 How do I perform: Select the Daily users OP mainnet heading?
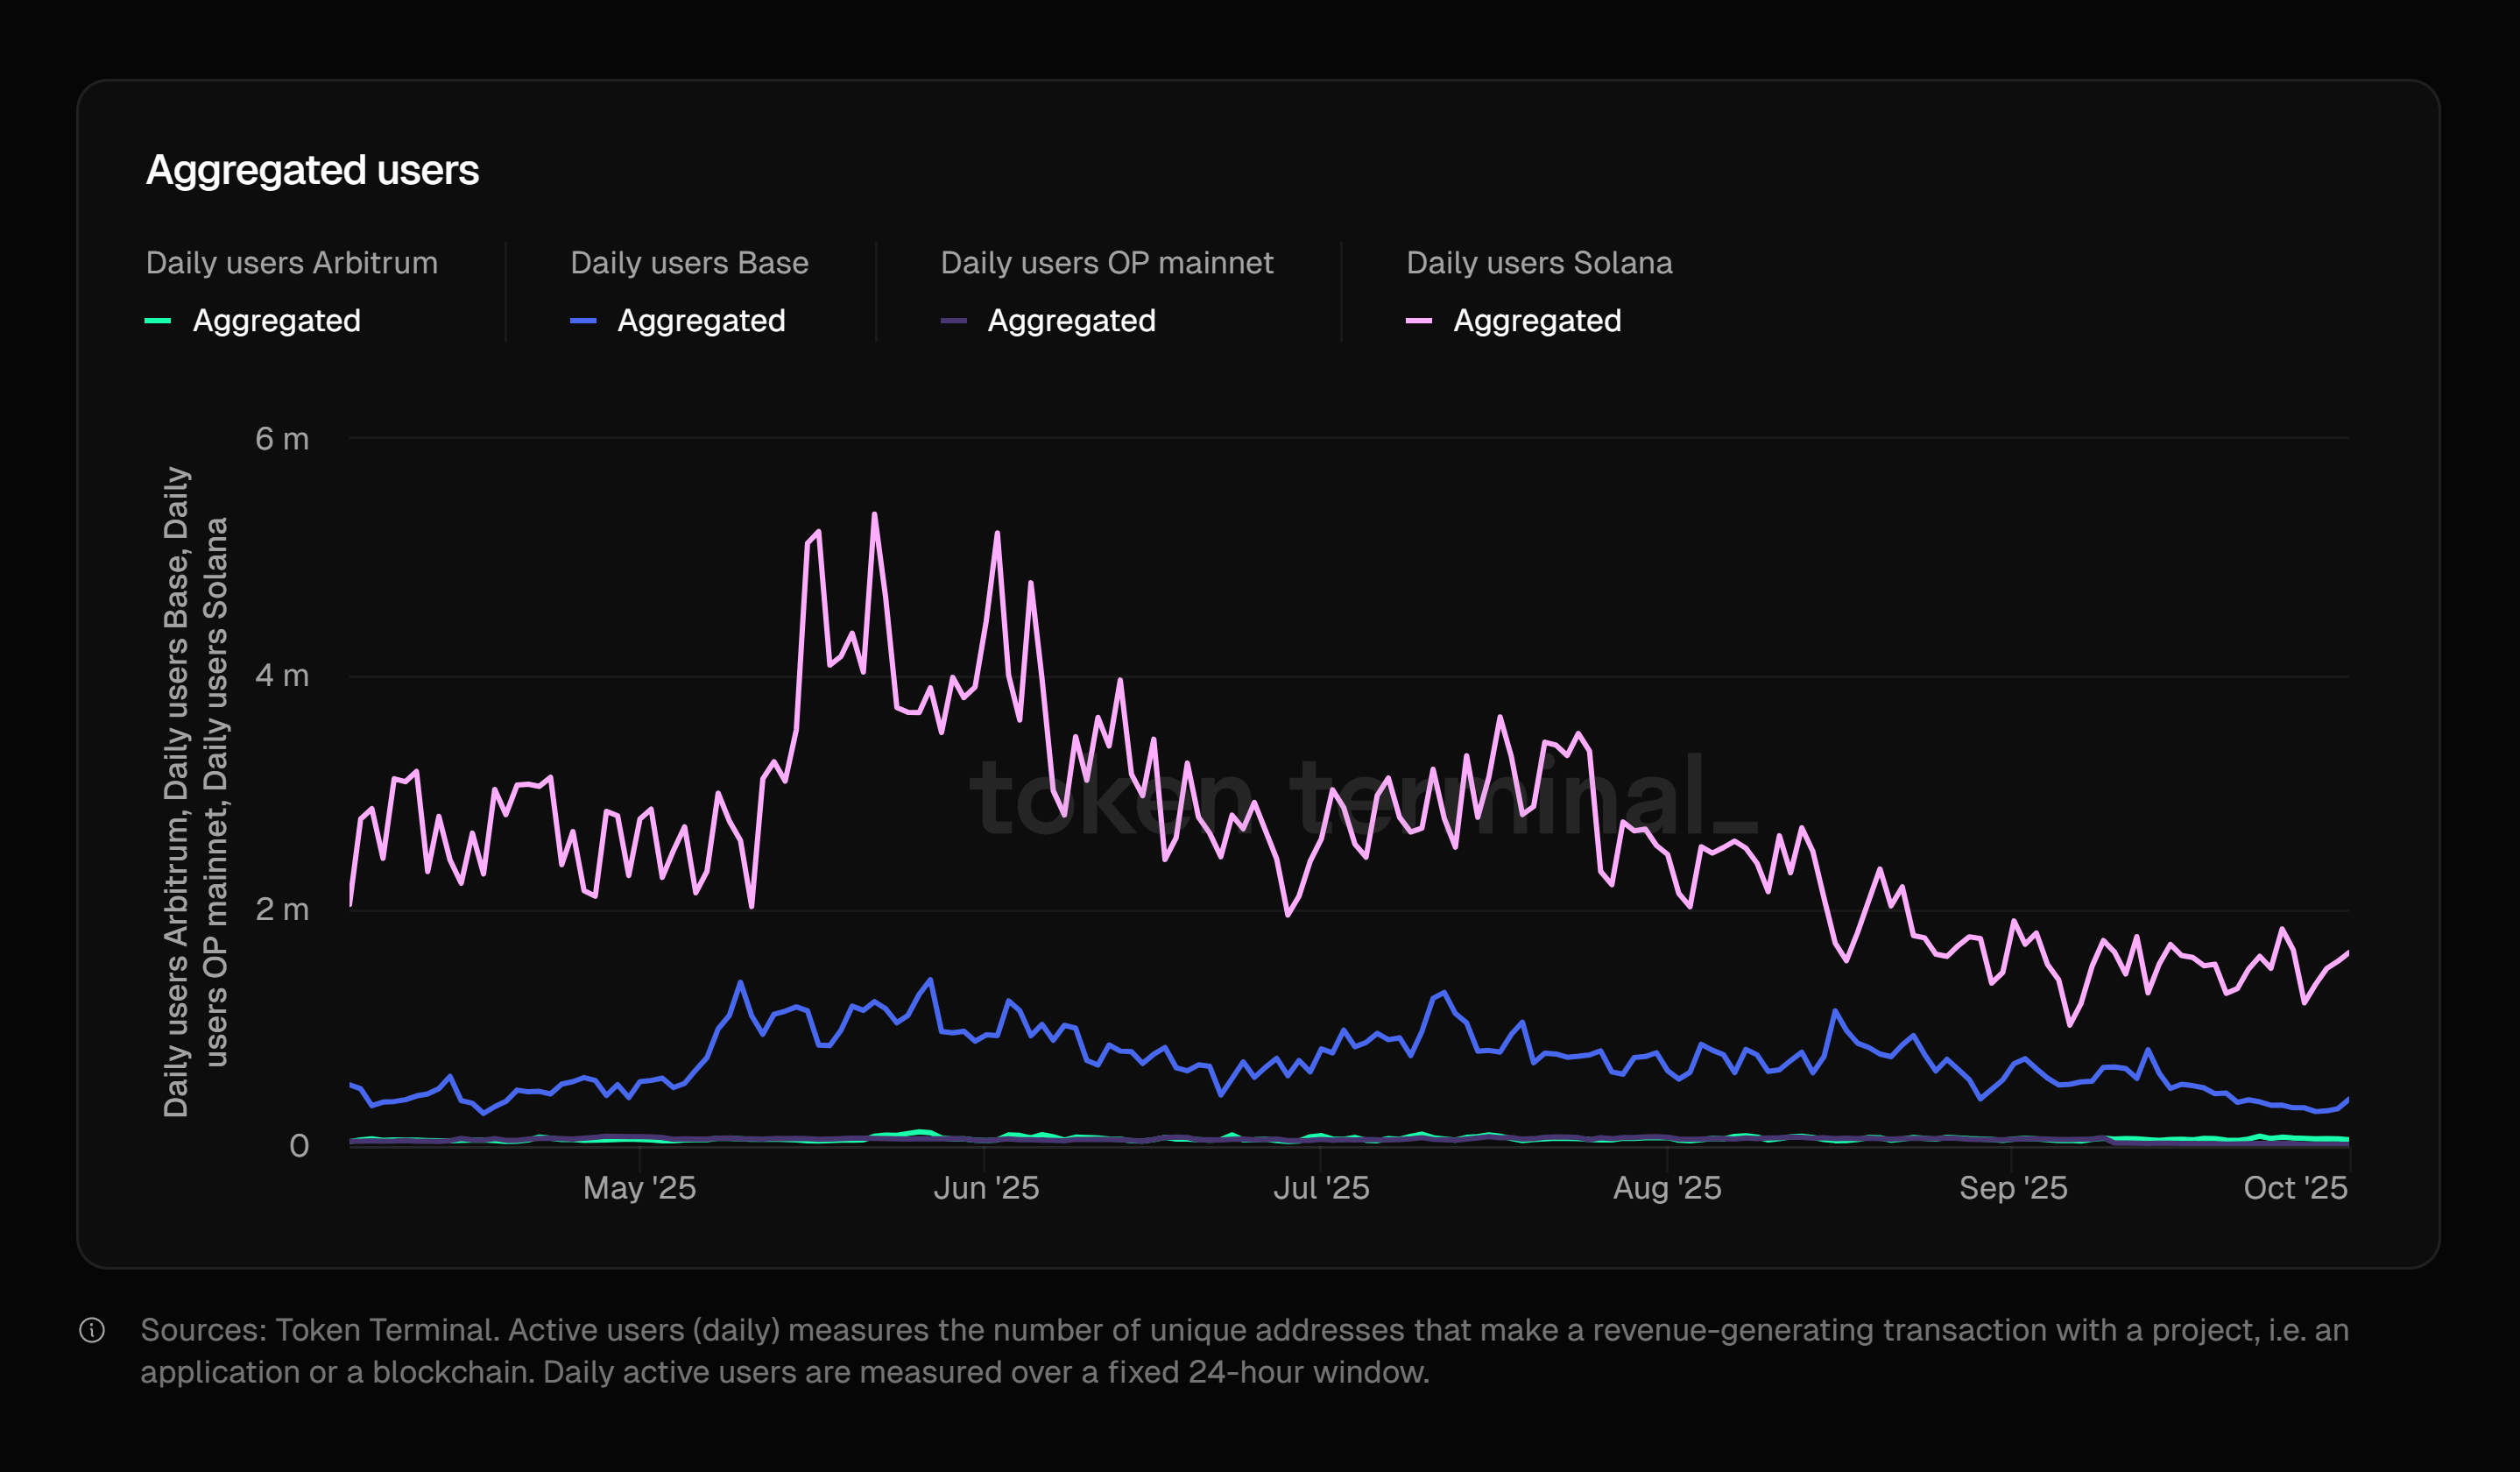(x=1107, y=263)
